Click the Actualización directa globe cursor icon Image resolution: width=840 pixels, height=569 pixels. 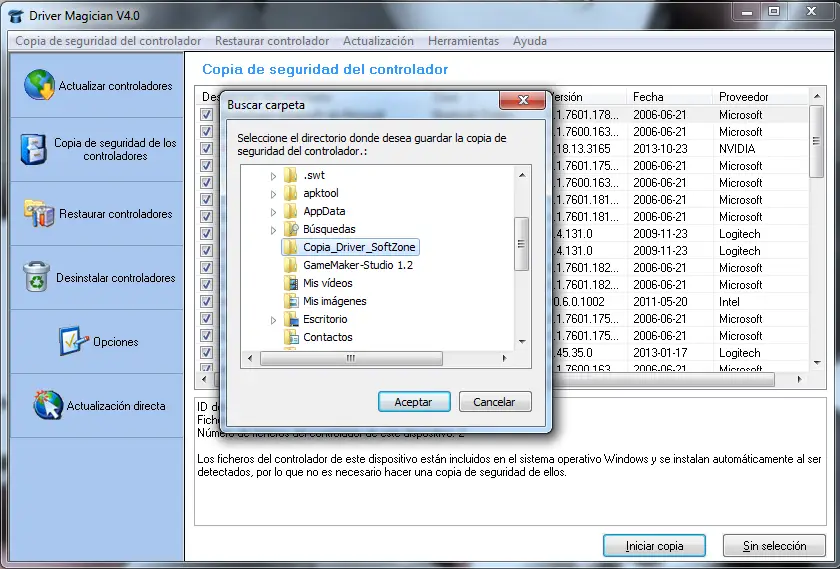(x=48, y=405)
